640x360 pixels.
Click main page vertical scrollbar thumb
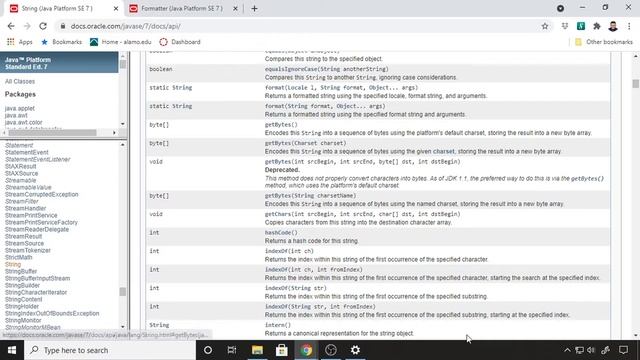pos(636,84)
